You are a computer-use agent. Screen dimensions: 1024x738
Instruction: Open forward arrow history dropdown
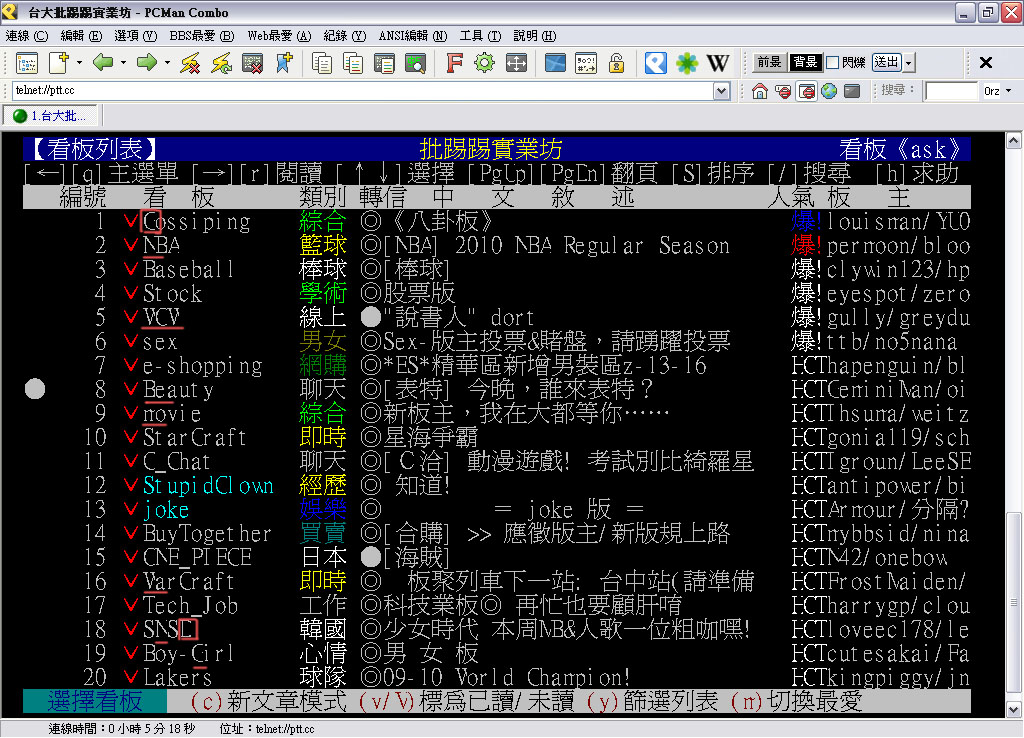(x=167, y=63)
